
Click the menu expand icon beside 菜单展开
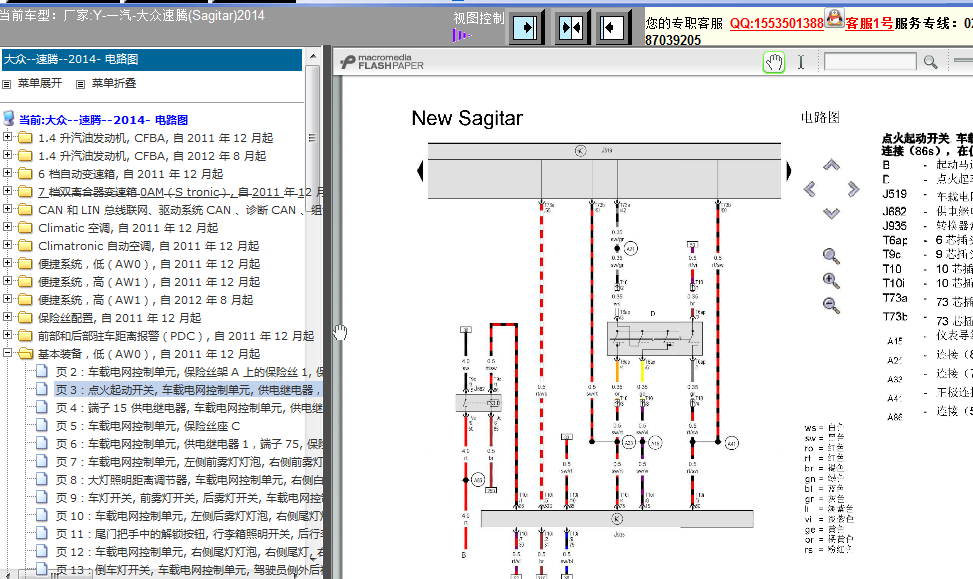point(6,84)
